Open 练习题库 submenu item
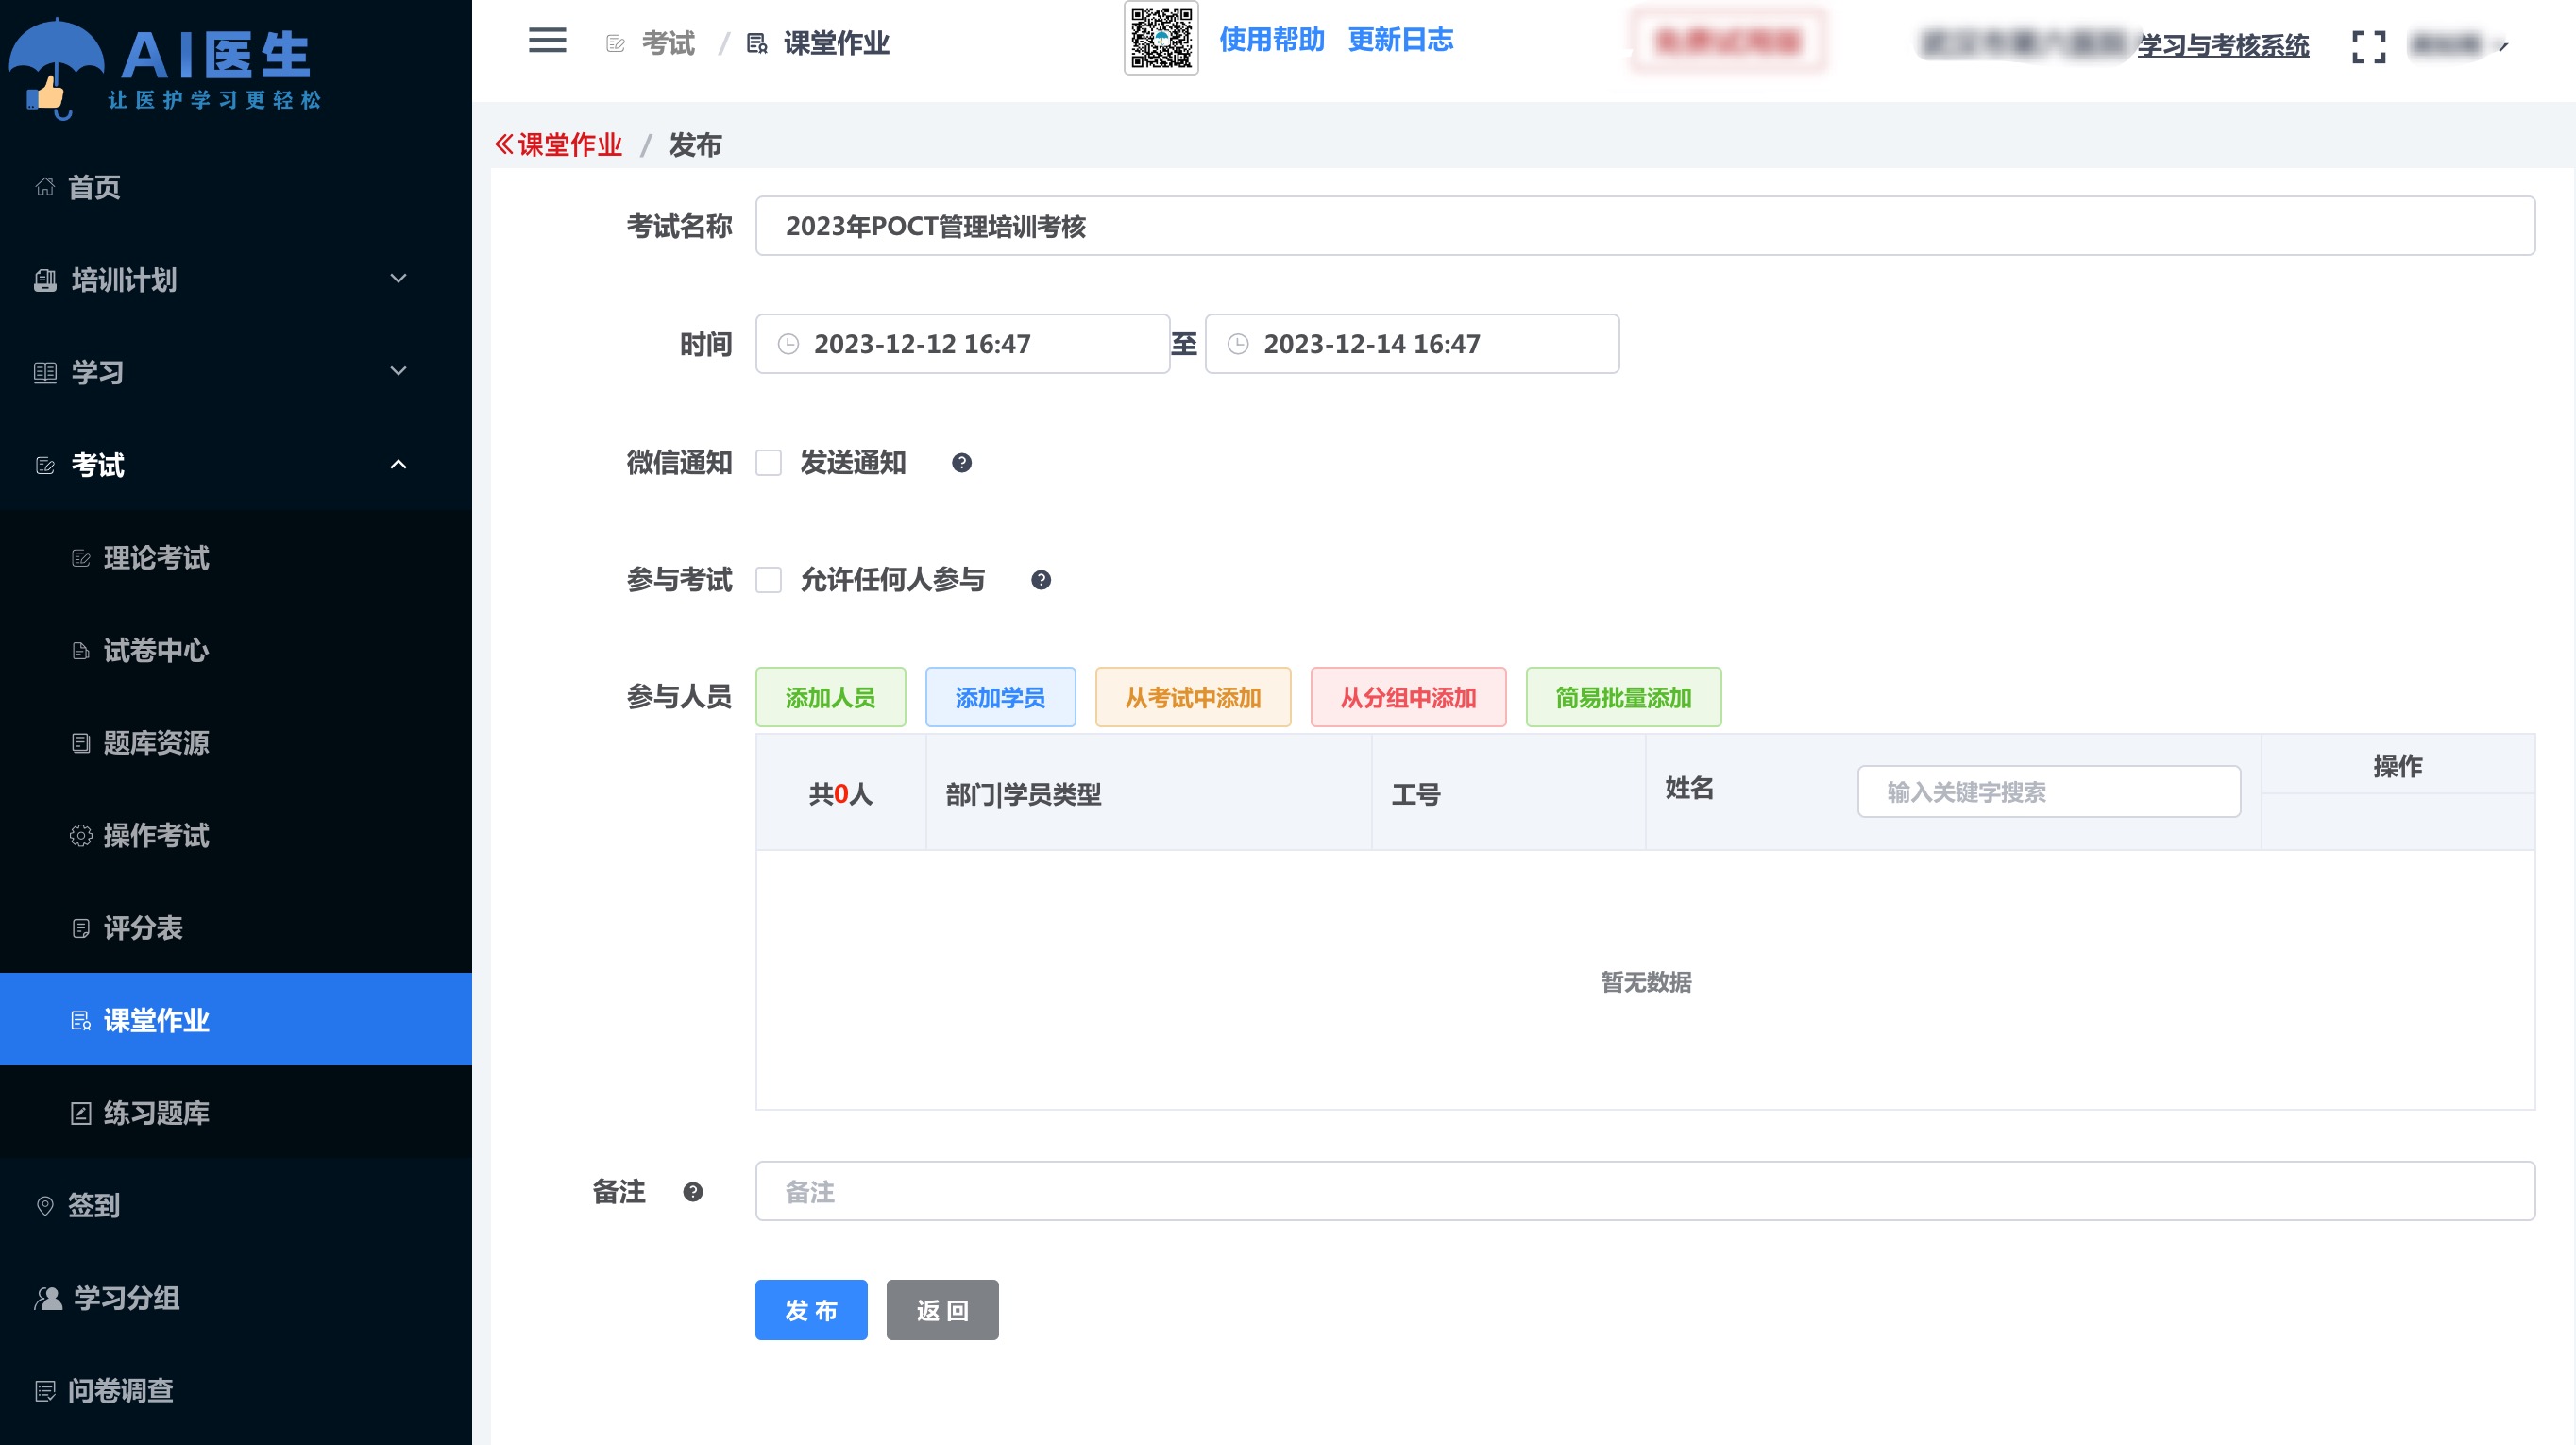Image resolution: width=2576 pixels, height=1445 pixels. pyautogui.click(x=236, y=1112)
